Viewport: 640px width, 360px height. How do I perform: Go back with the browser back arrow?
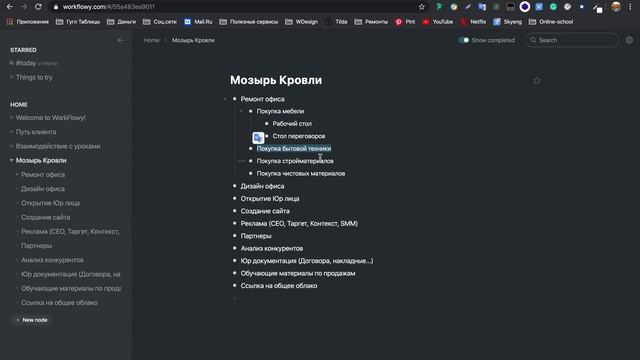click(x=10, y=7)
